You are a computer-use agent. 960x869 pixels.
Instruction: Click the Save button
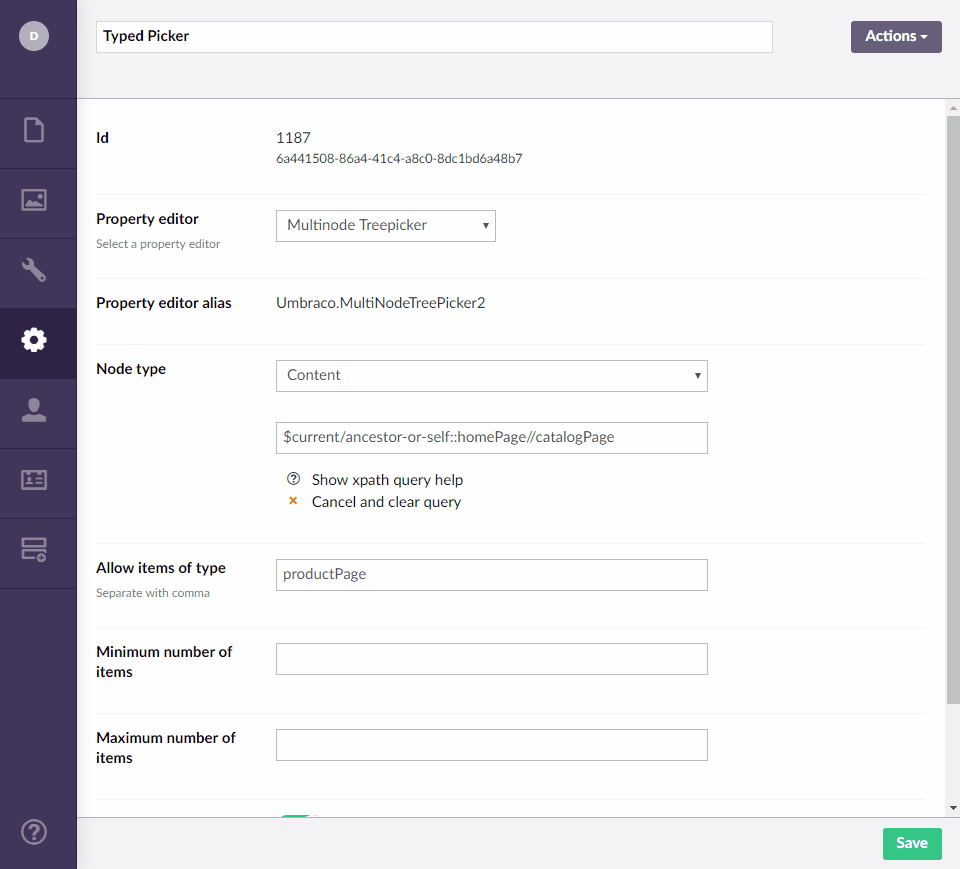[911, 843]
